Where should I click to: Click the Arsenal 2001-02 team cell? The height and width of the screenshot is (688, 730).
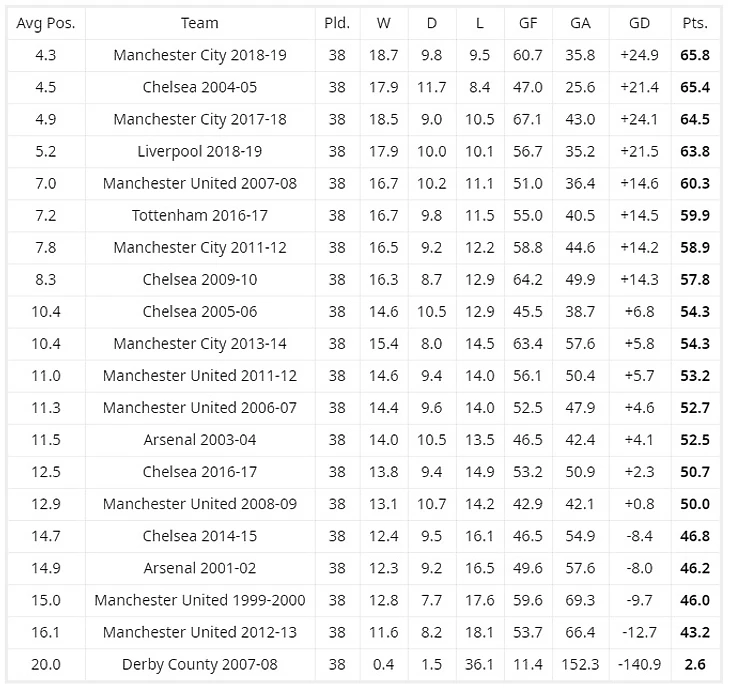click(200, 568)
